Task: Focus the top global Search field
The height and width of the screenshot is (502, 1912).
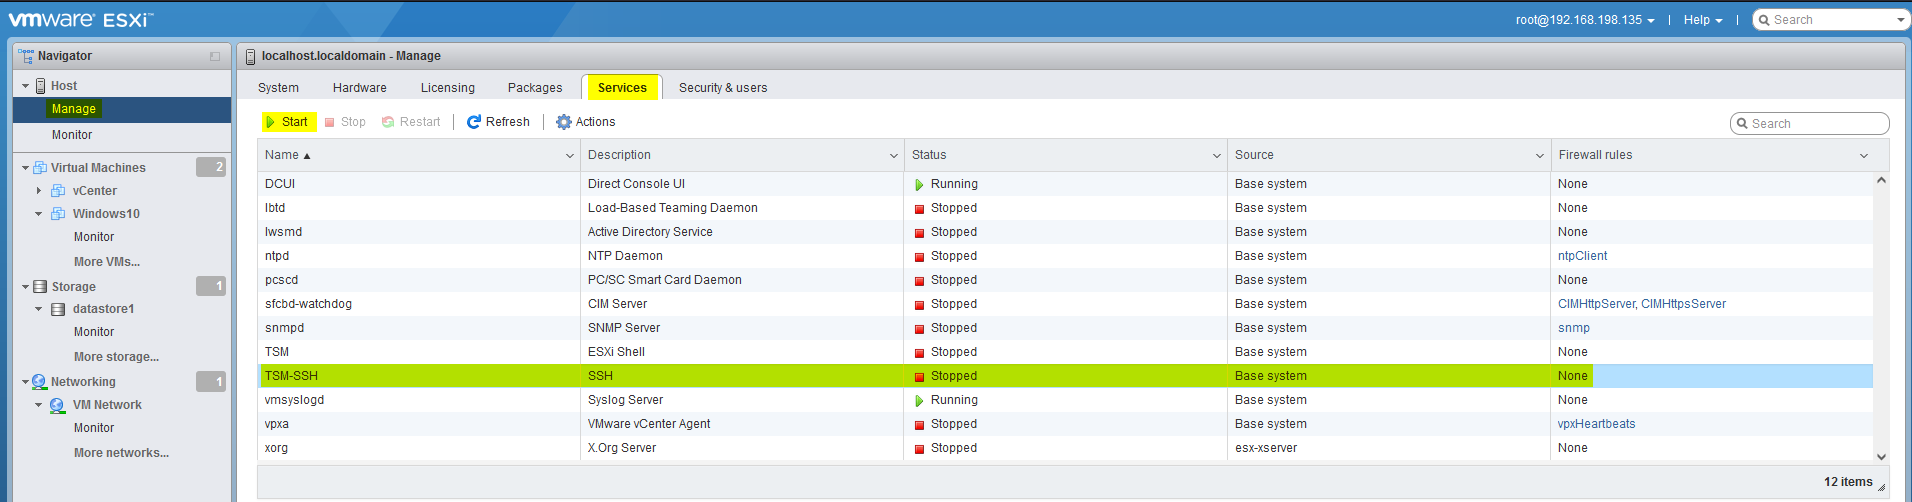Action: (x=1832, y=20)
